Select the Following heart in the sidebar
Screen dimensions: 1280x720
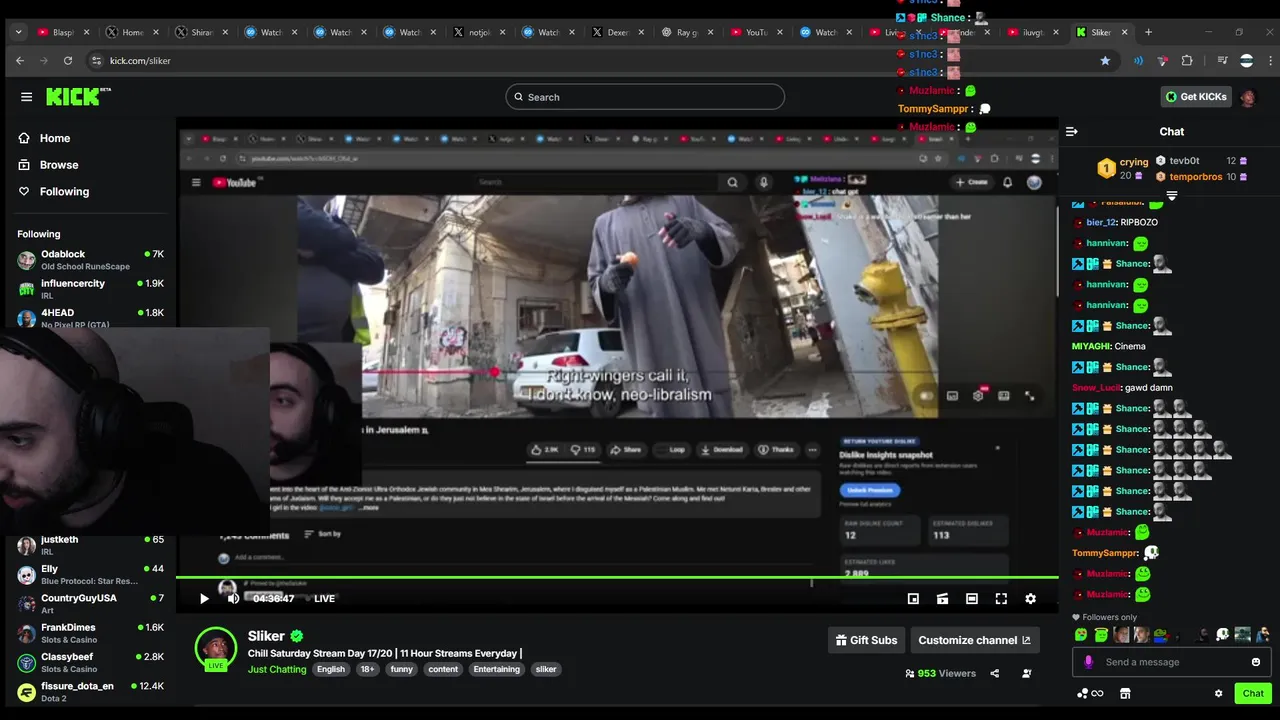(x=25, y=191)
